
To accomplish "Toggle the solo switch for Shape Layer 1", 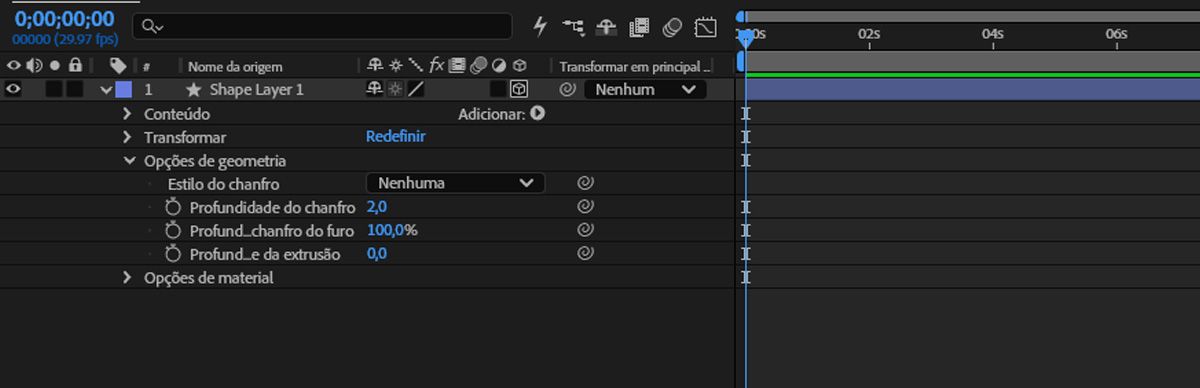I will (x=54, y=89).
